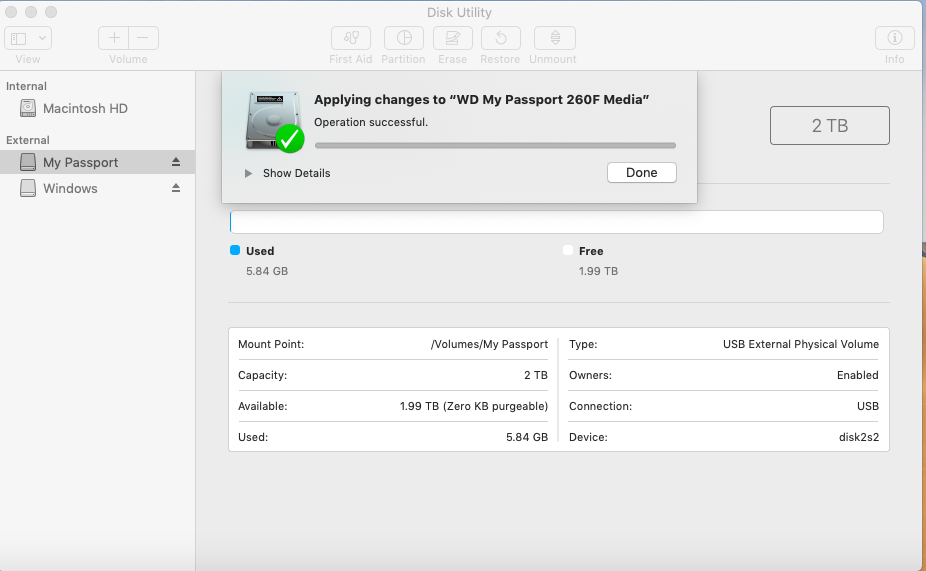Screen dimensions: 926x571
Task: Eject the Windows volume
Action: 175,188
